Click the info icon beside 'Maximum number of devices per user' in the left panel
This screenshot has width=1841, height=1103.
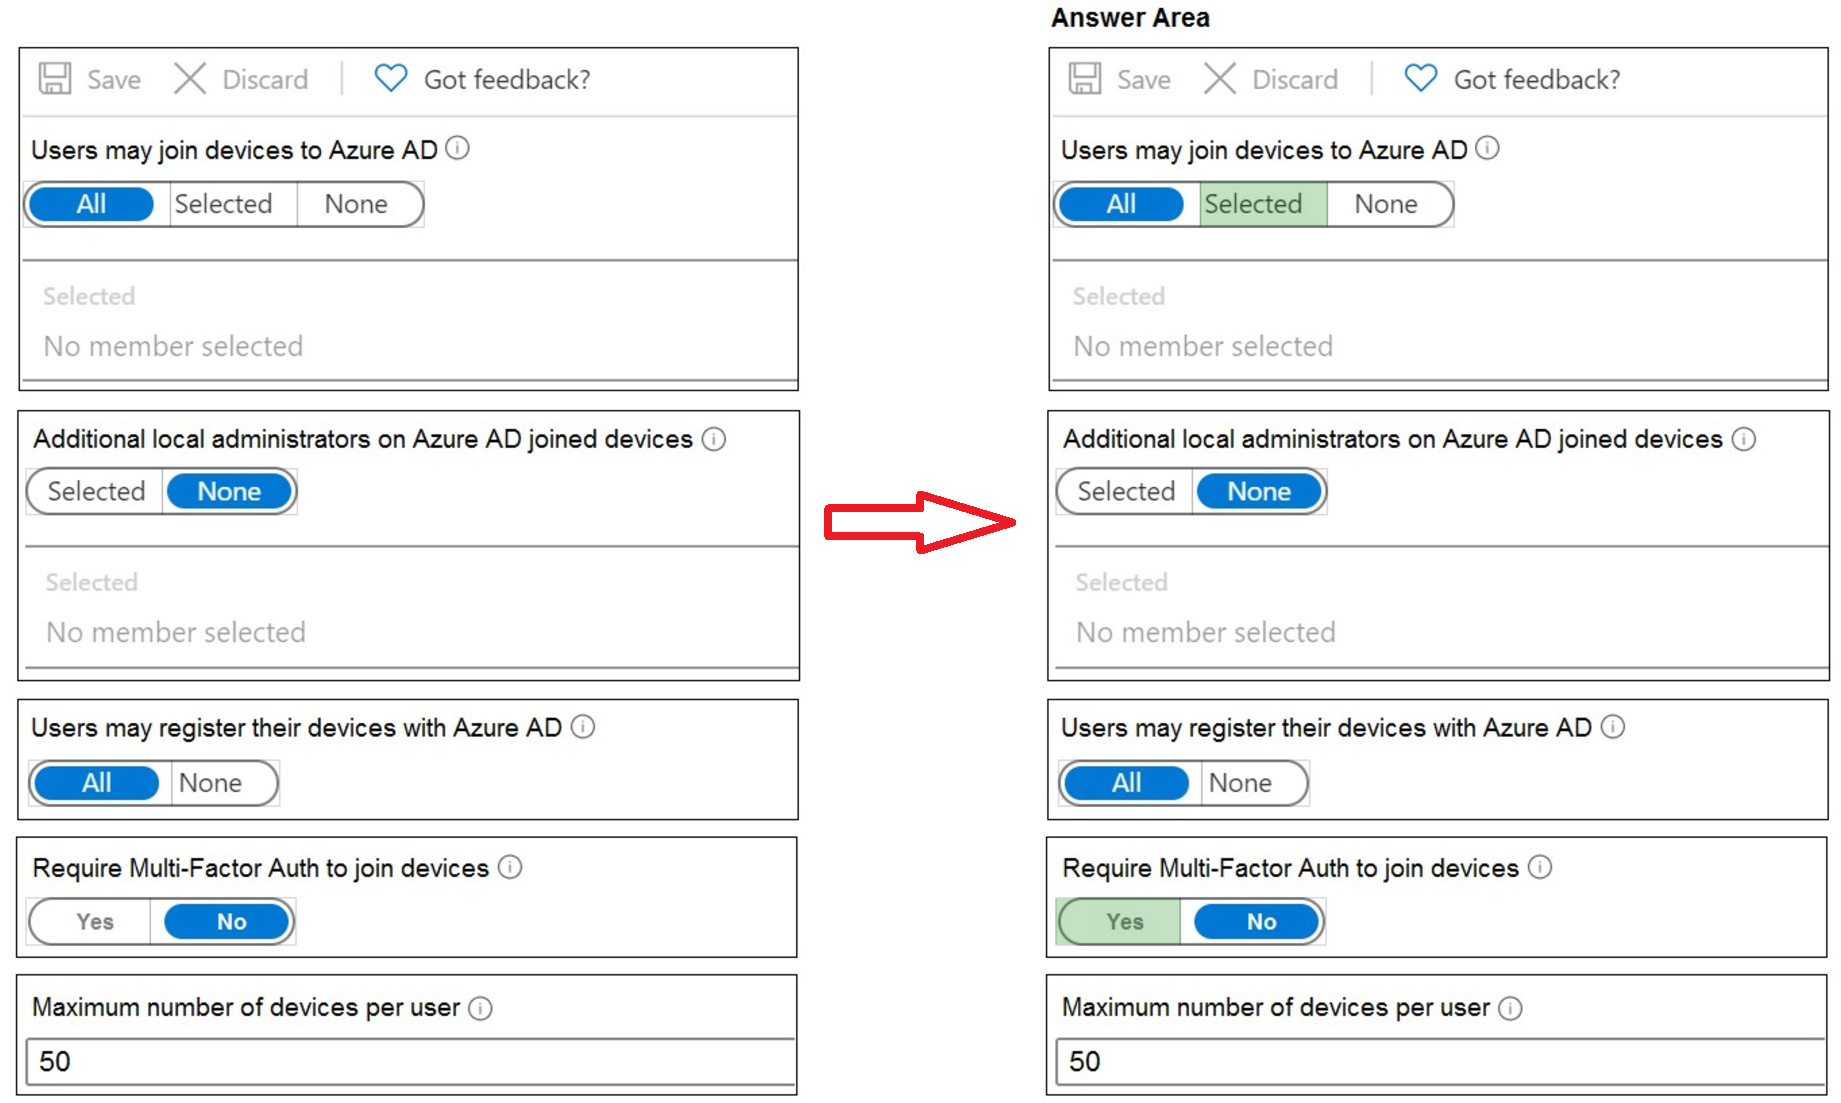pyautogui.click(x=480, y=1008)
